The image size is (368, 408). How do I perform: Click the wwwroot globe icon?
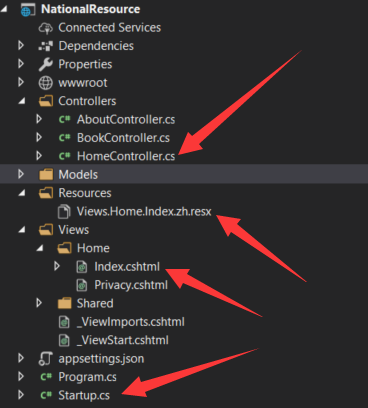pos(46,83)
